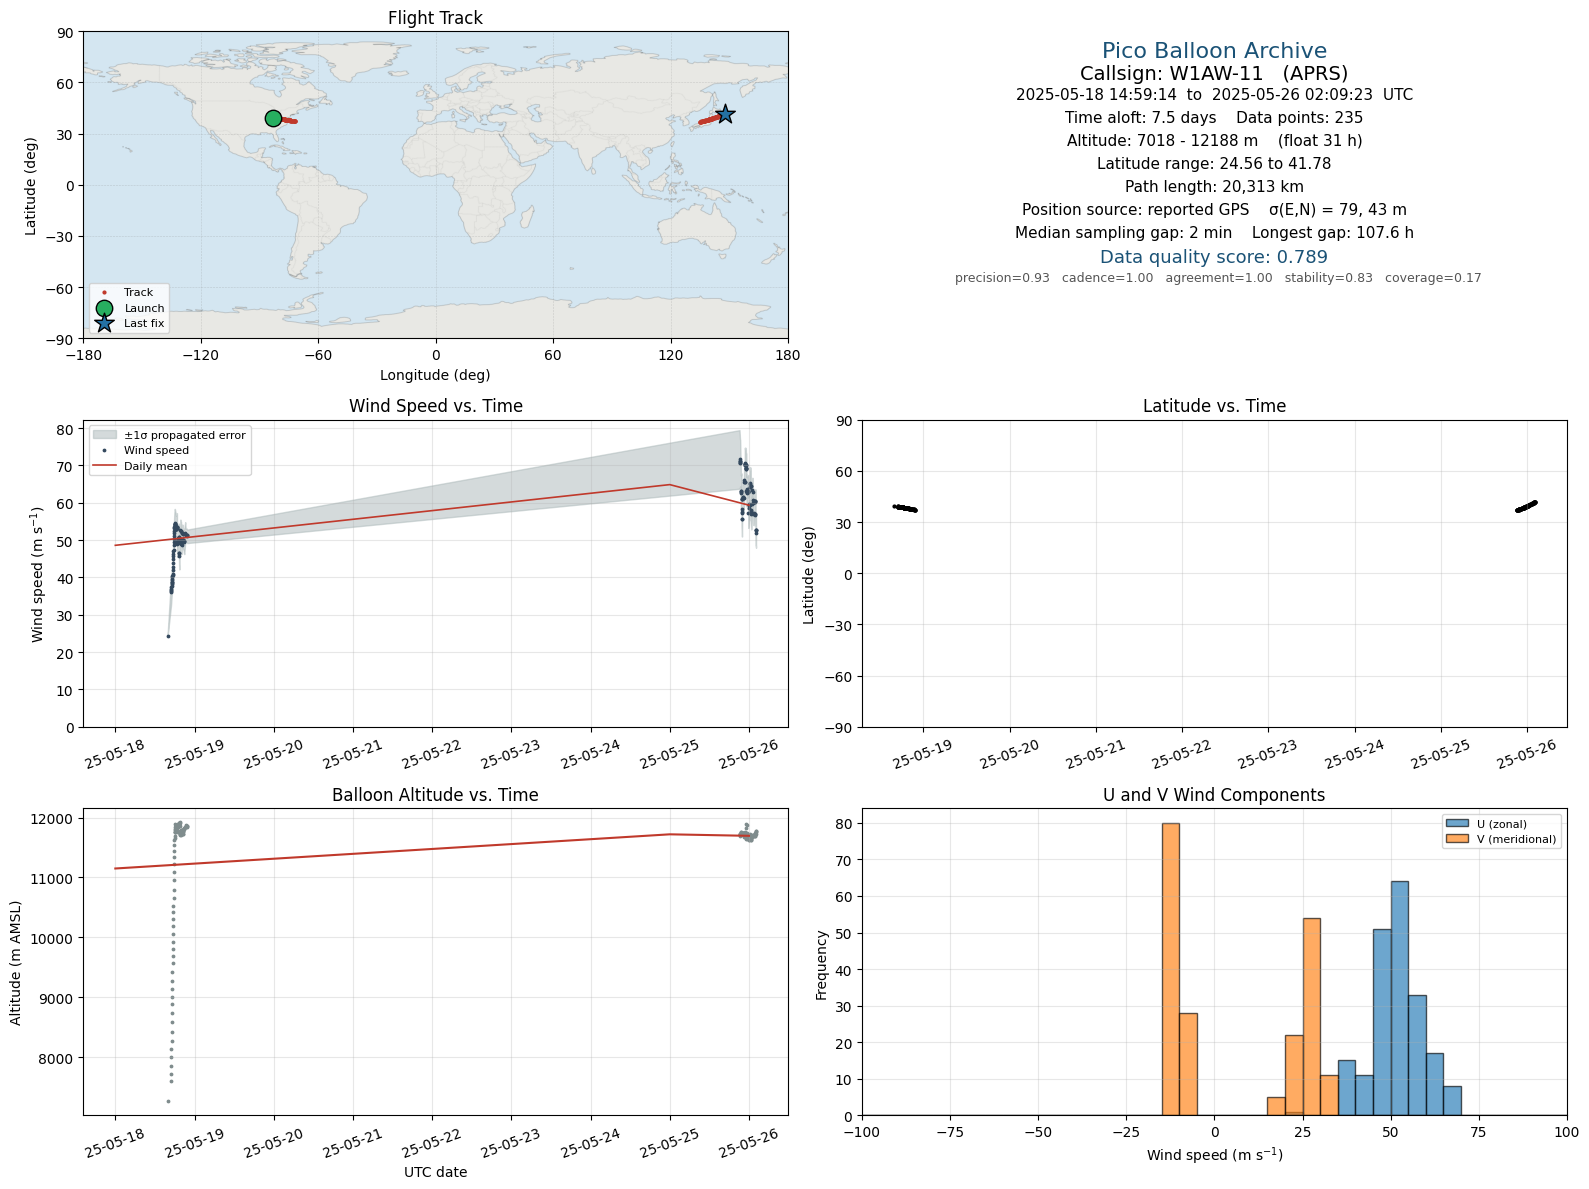Pick the blue U (zonal) legend swatch
The height and width of the screenshot is (1189, 1589).
(1456, 824)
